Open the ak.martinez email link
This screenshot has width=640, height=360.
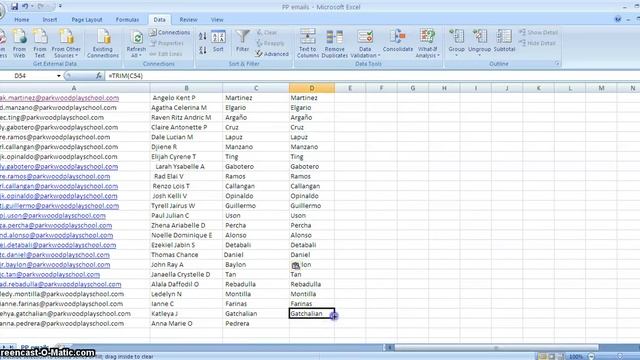click(60, 98)
